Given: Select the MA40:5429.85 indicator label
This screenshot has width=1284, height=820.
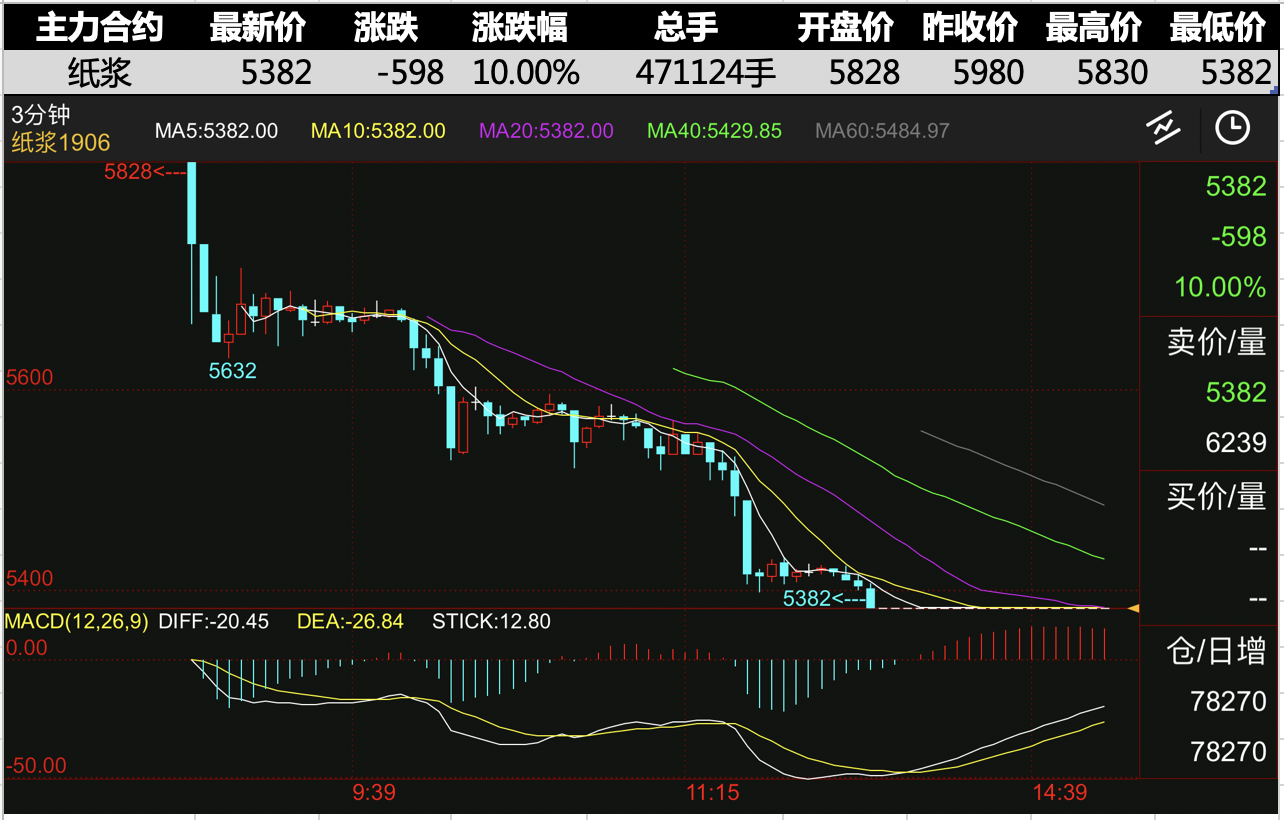Looking at the screenshot, I should pos(714,130).
